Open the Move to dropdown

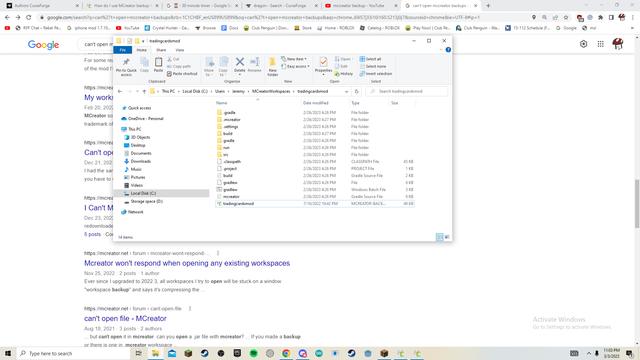click(209, 67)
